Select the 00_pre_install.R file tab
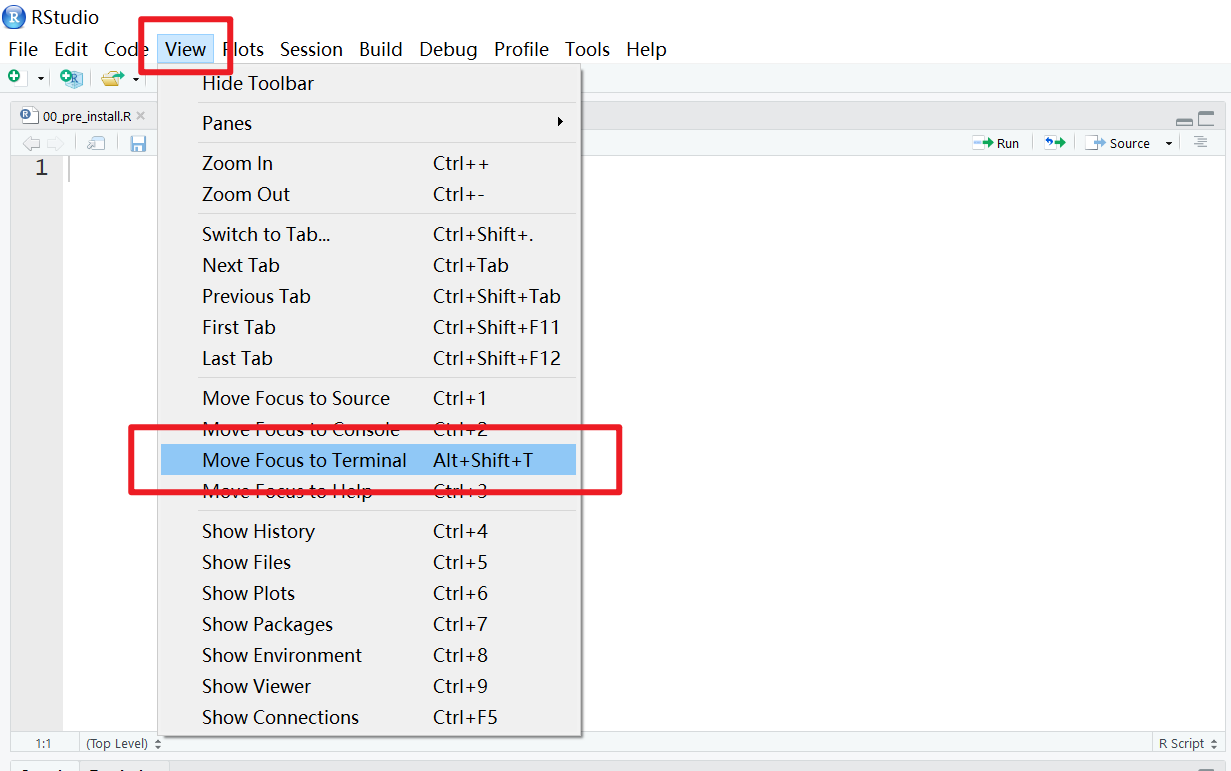Viewport: 1231px width, 771px height. coord(82,116)
